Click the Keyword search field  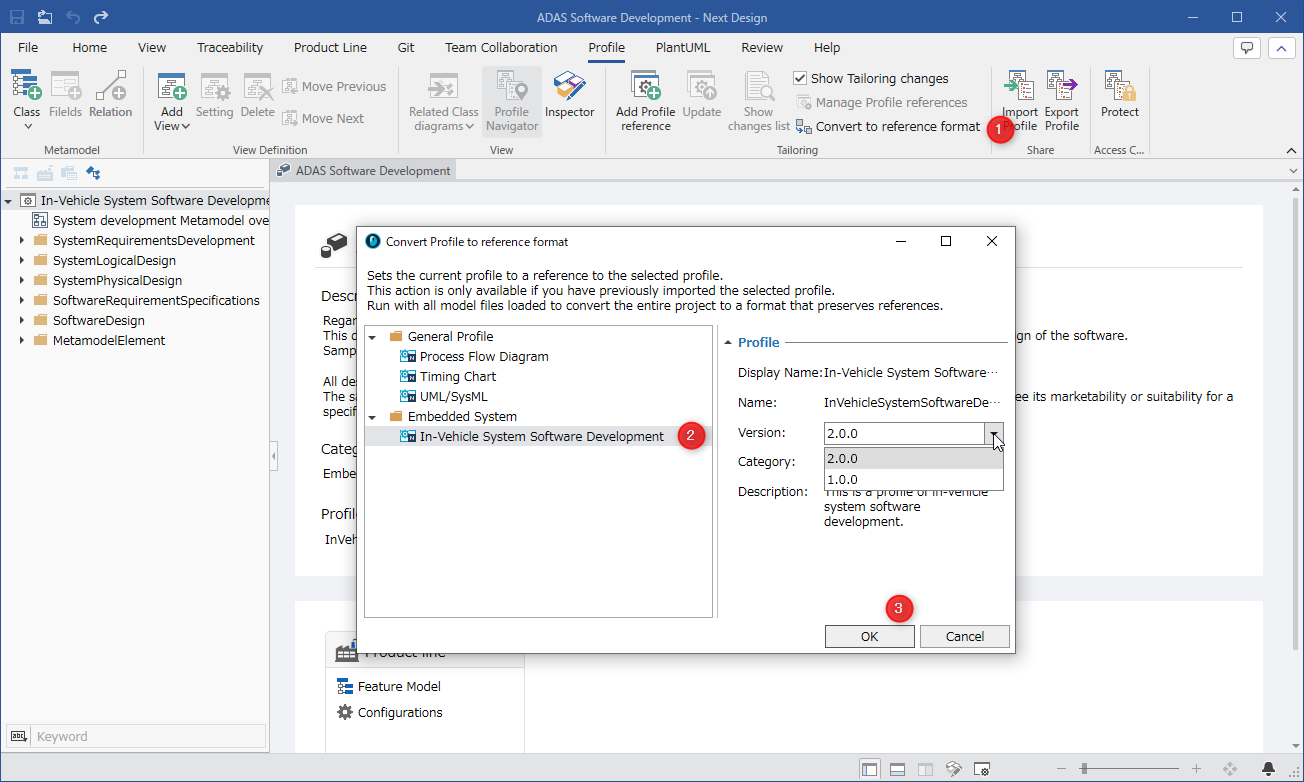coord(150,736)
